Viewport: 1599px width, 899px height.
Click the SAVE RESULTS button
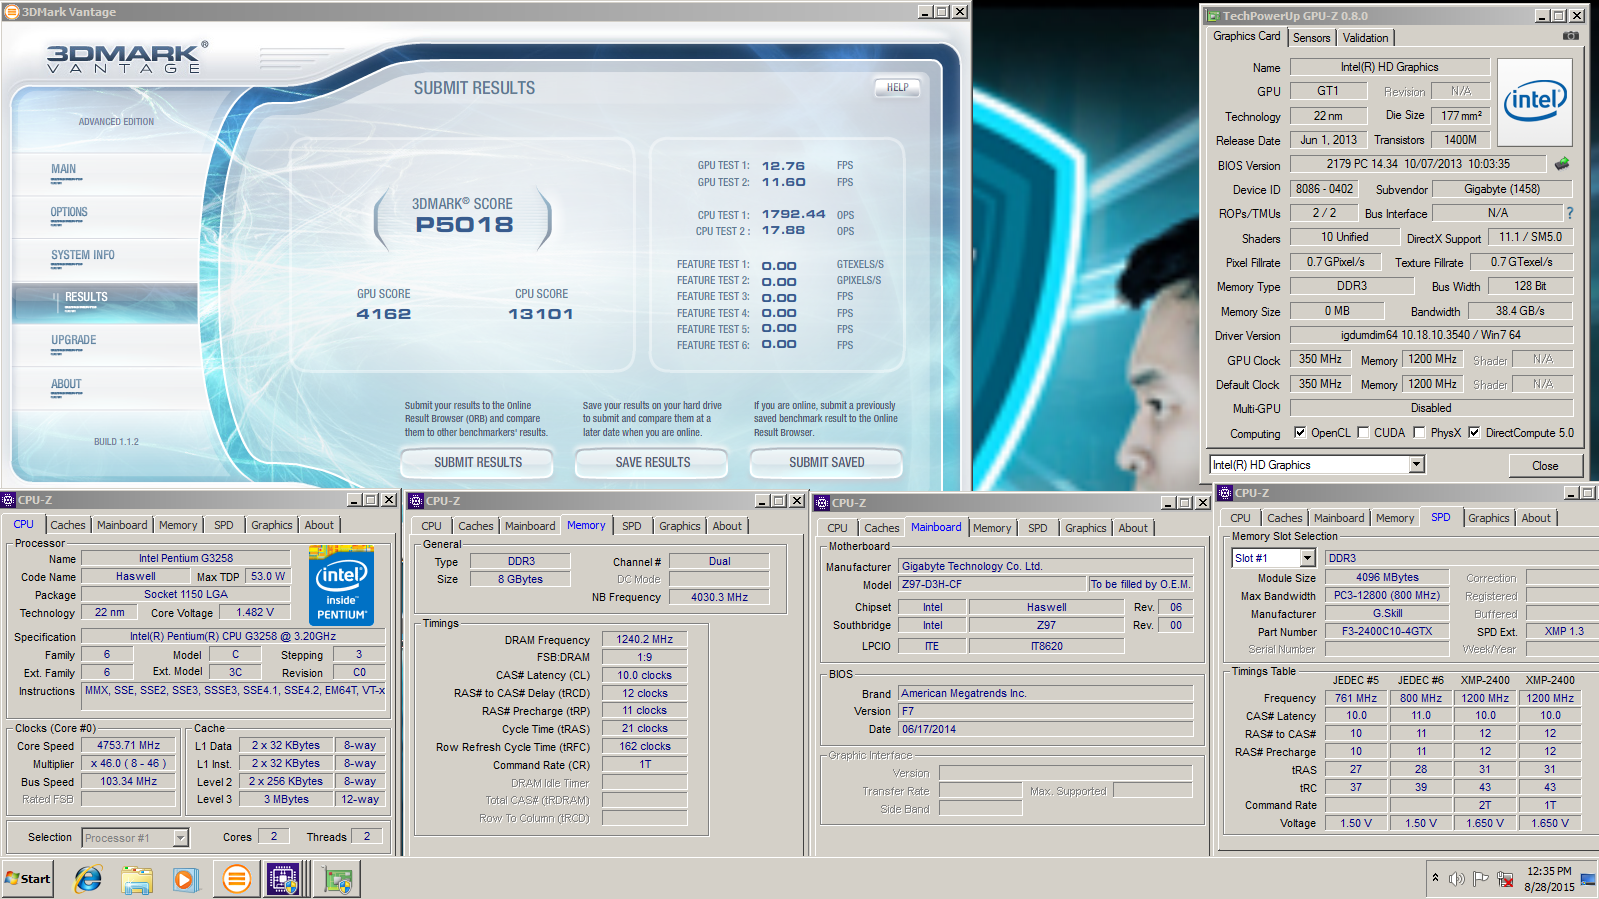(x=653, y=463)
